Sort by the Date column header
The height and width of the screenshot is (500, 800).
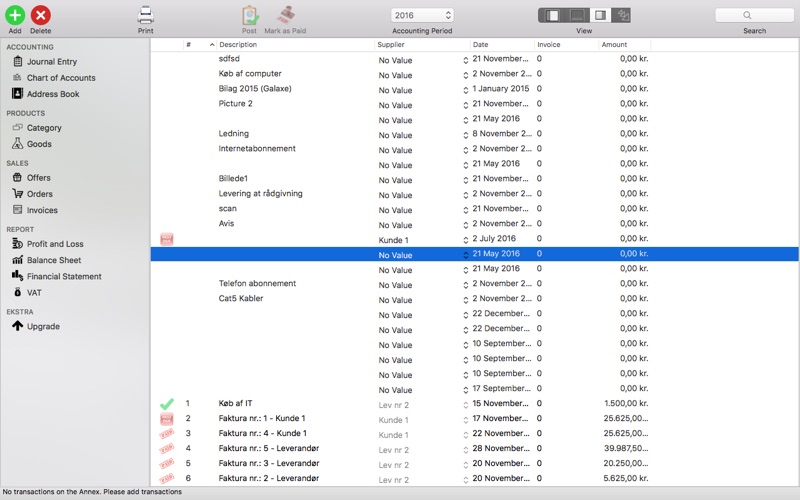tap(502, 44)
